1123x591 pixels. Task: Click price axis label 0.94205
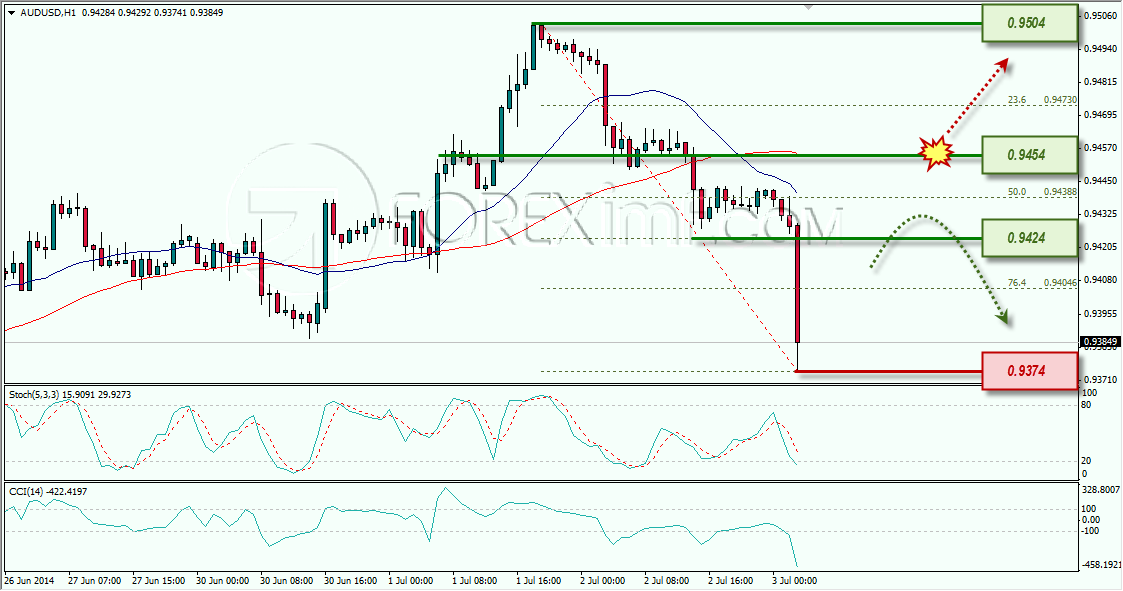pos(1102,247)
